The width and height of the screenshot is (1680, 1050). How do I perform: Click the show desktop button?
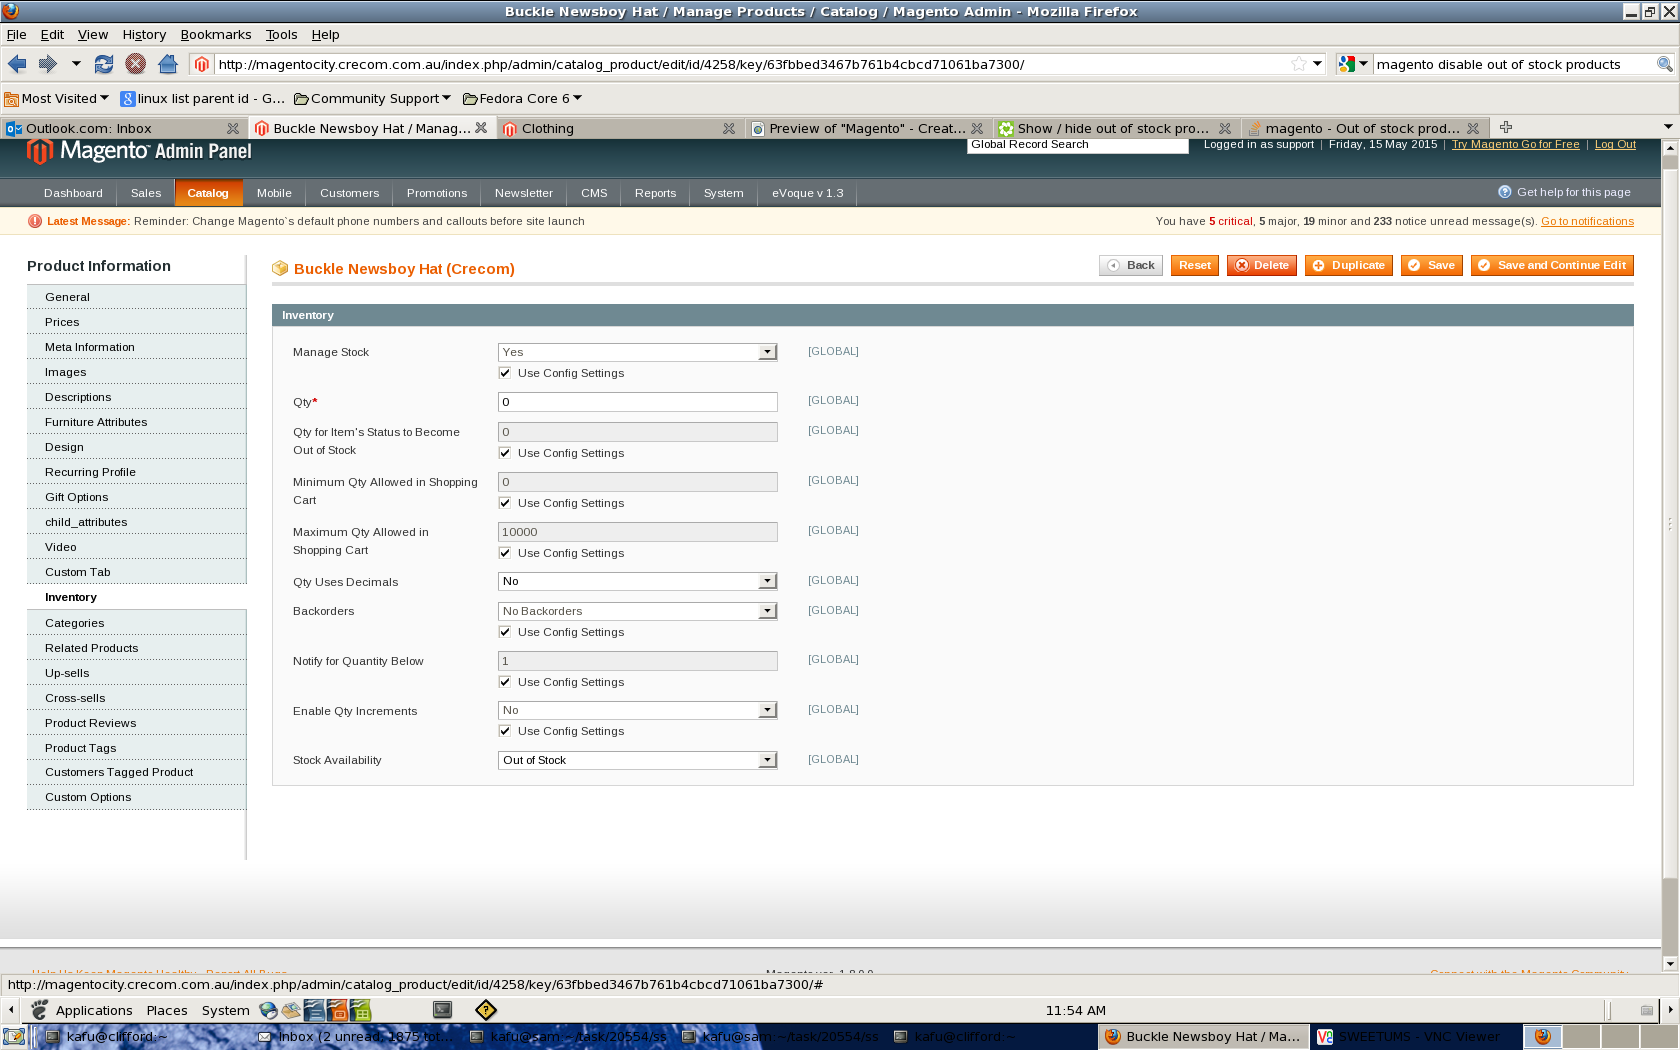pyautogui.click(x=13, y=1037)
